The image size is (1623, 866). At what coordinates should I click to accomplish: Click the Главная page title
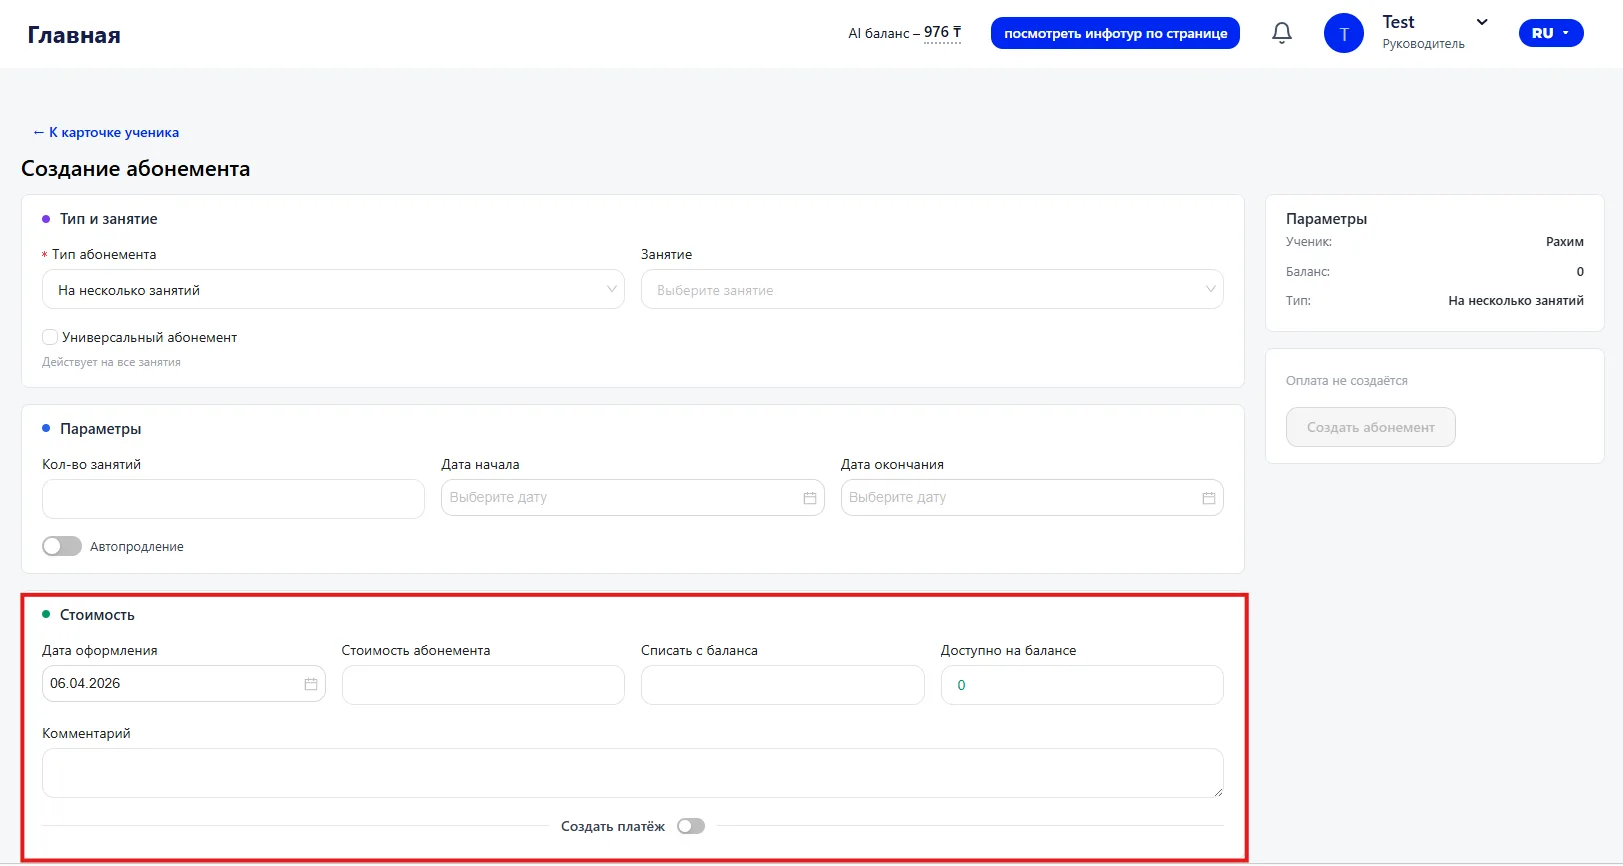pyautogui.click(x=74, y=35)
